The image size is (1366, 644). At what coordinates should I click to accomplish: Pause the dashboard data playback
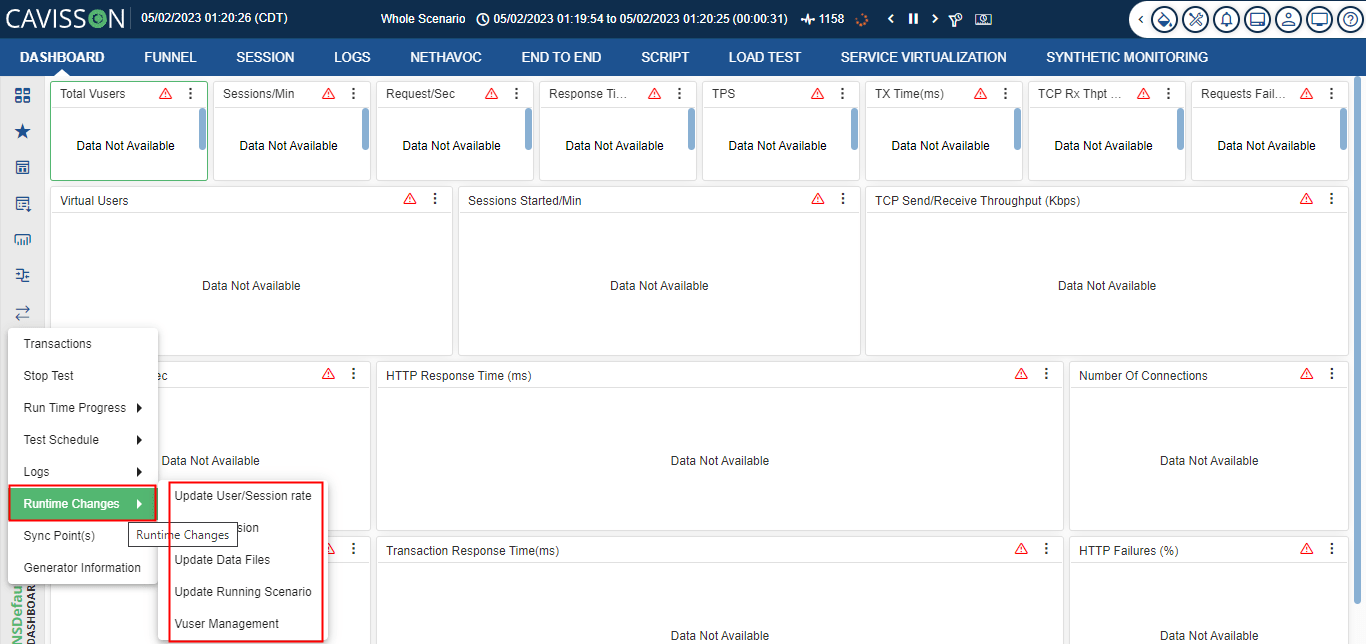pos(913,19)
